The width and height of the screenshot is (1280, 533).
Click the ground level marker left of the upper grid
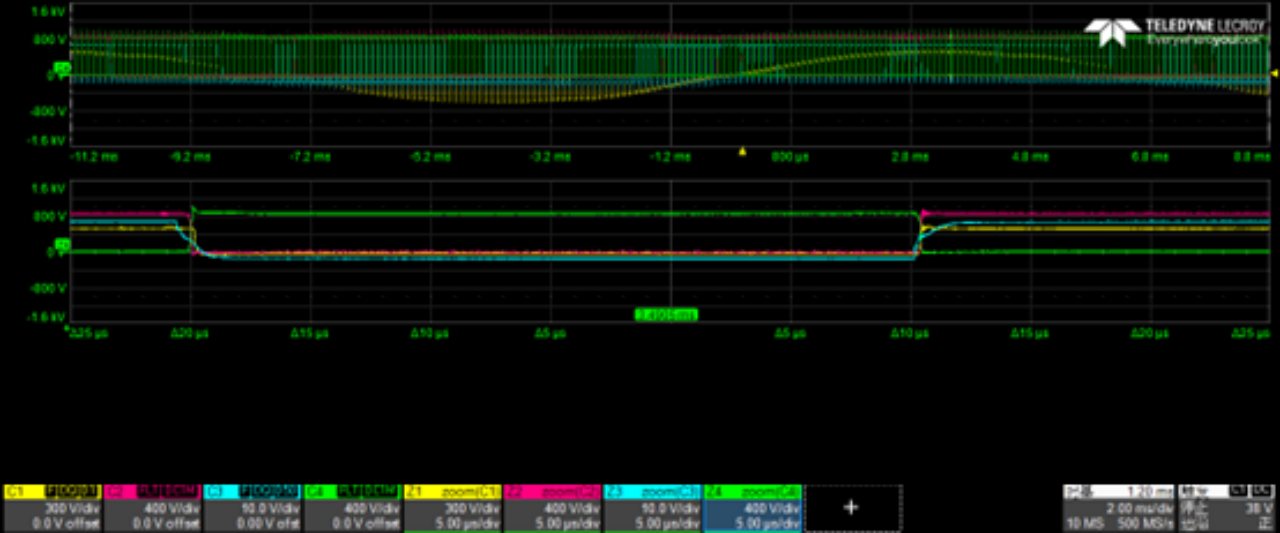click(63, 68)
